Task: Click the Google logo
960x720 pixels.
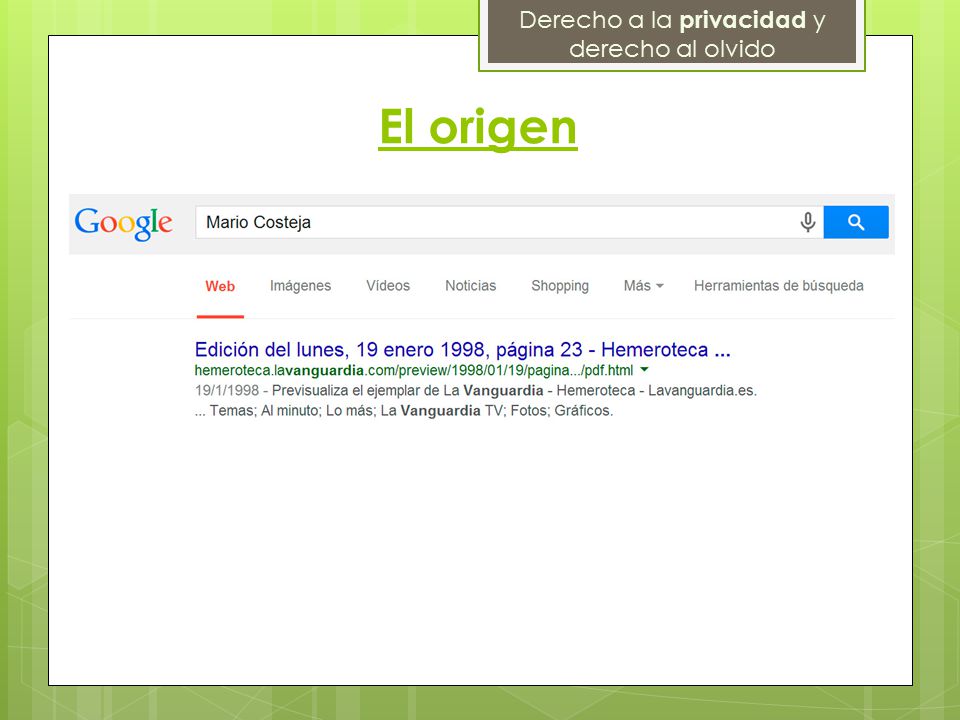Action: [x=123, y=223]
